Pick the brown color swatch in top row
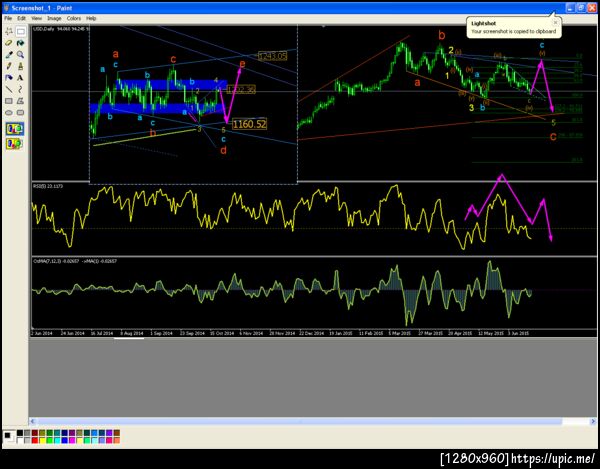 point(117,433)
